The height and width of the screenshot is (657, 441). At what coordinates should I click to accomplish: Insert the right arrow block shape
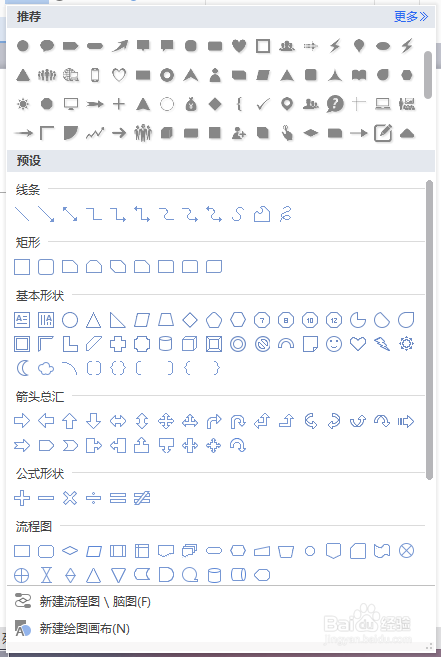coord(22,421)
